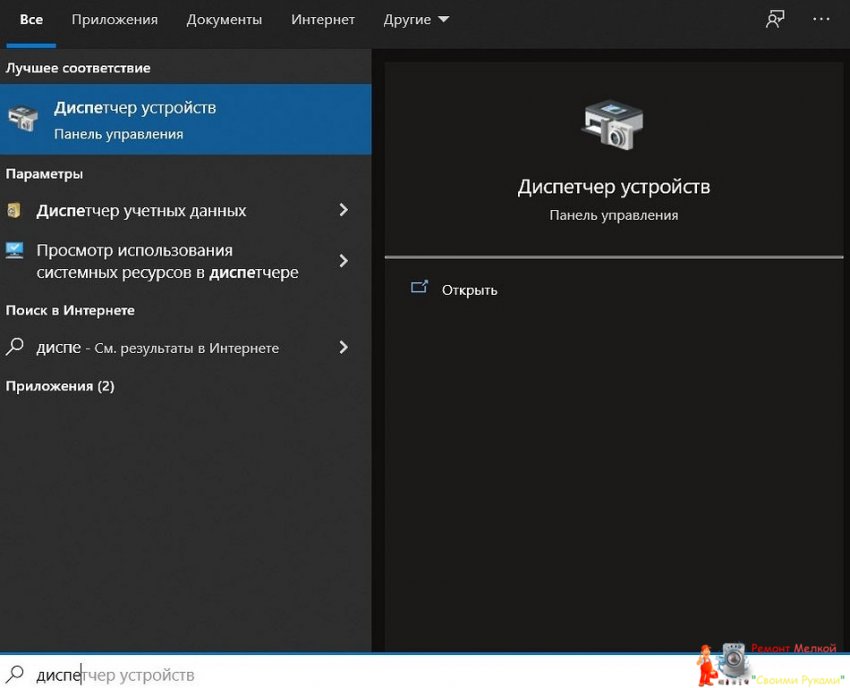
Task: Expand the Приложения (2) section
Action: (60, 386)
